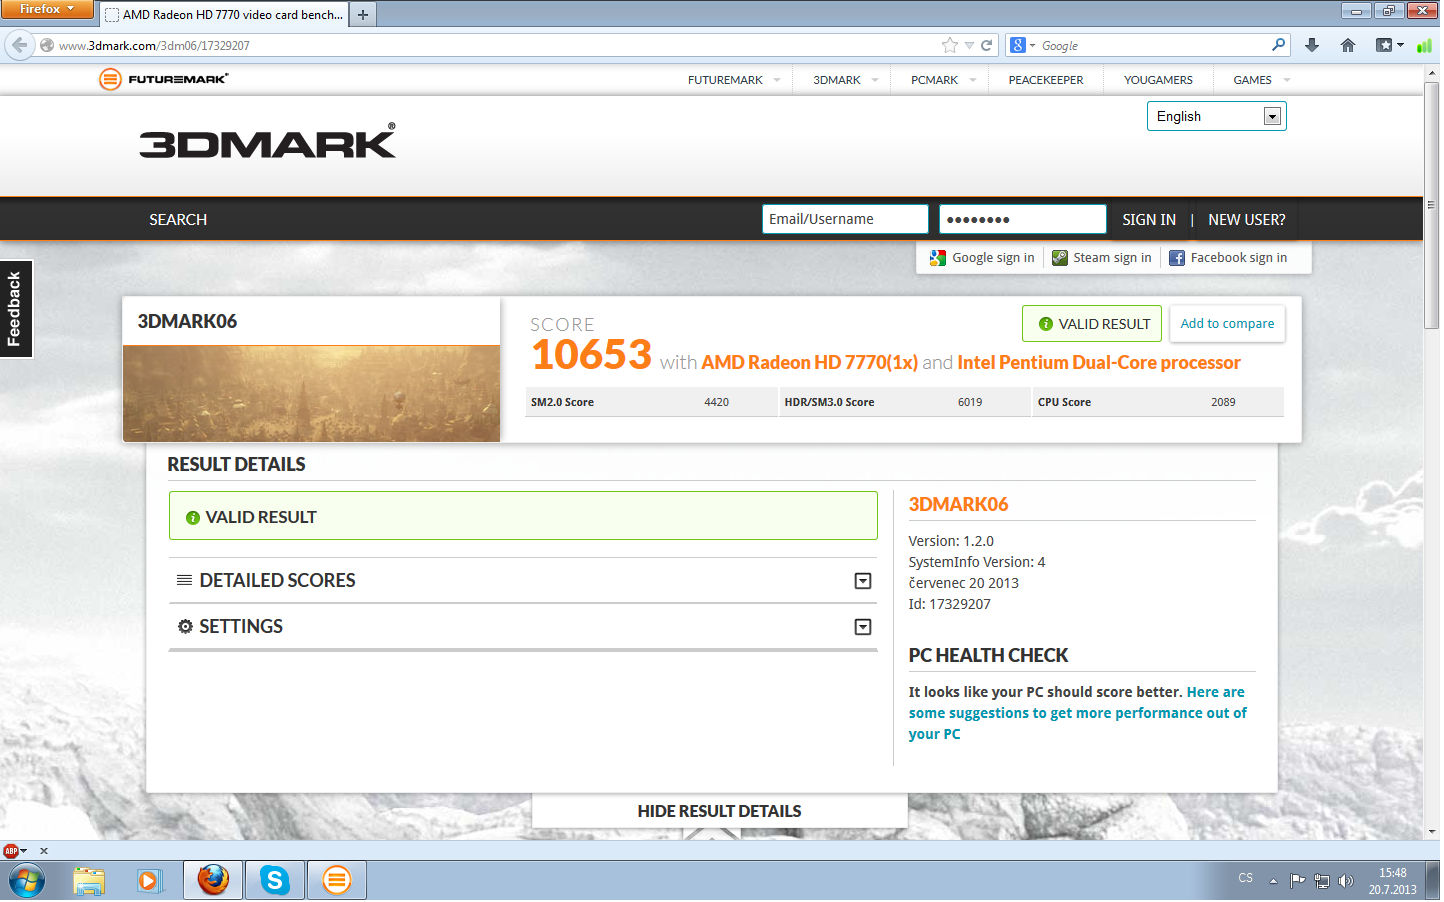Open the volume speaker tray icon
The height and width of the screenshot is (902, 1444).
coord(1346,881)
